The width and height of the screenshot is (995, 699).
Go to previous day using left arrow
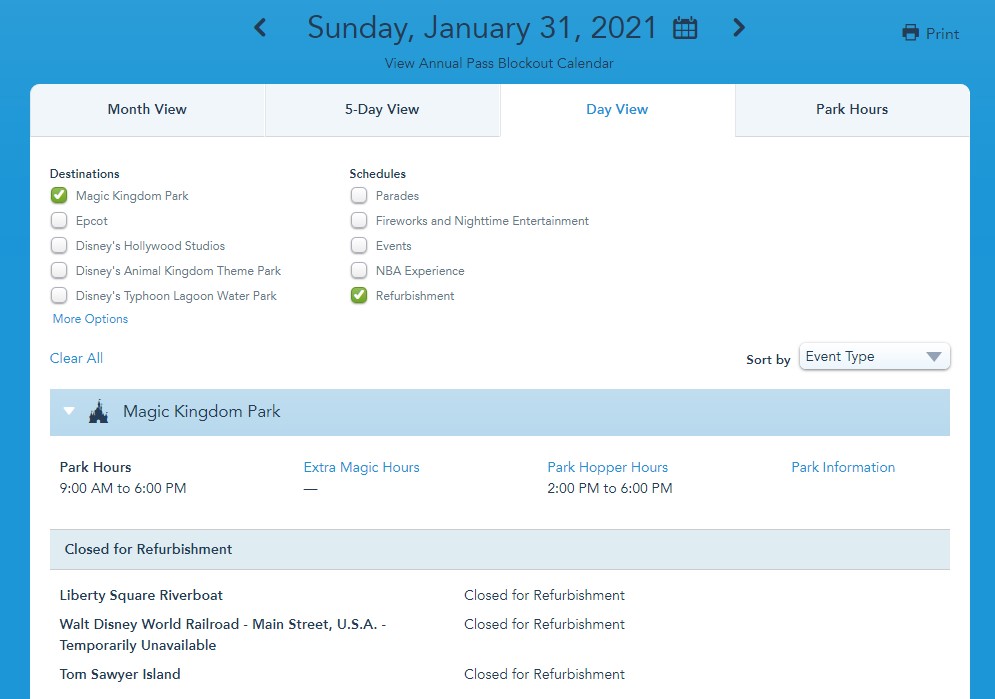coord(260,28)
